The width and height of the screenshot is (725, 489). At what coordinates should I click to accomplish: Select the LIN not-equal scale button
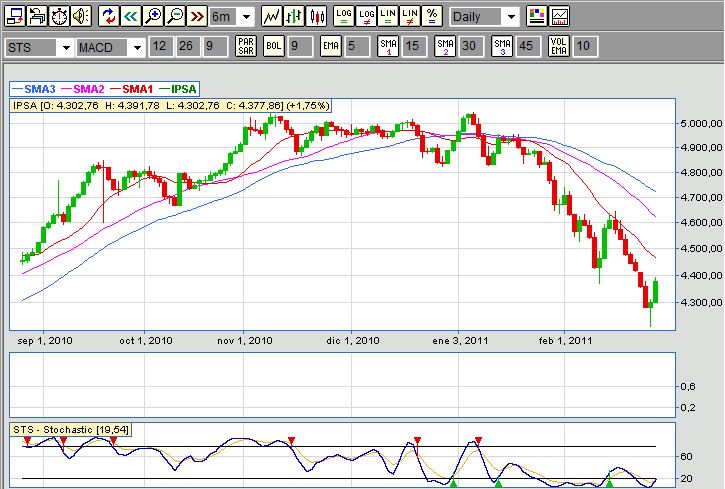click(x=410, y=17)
